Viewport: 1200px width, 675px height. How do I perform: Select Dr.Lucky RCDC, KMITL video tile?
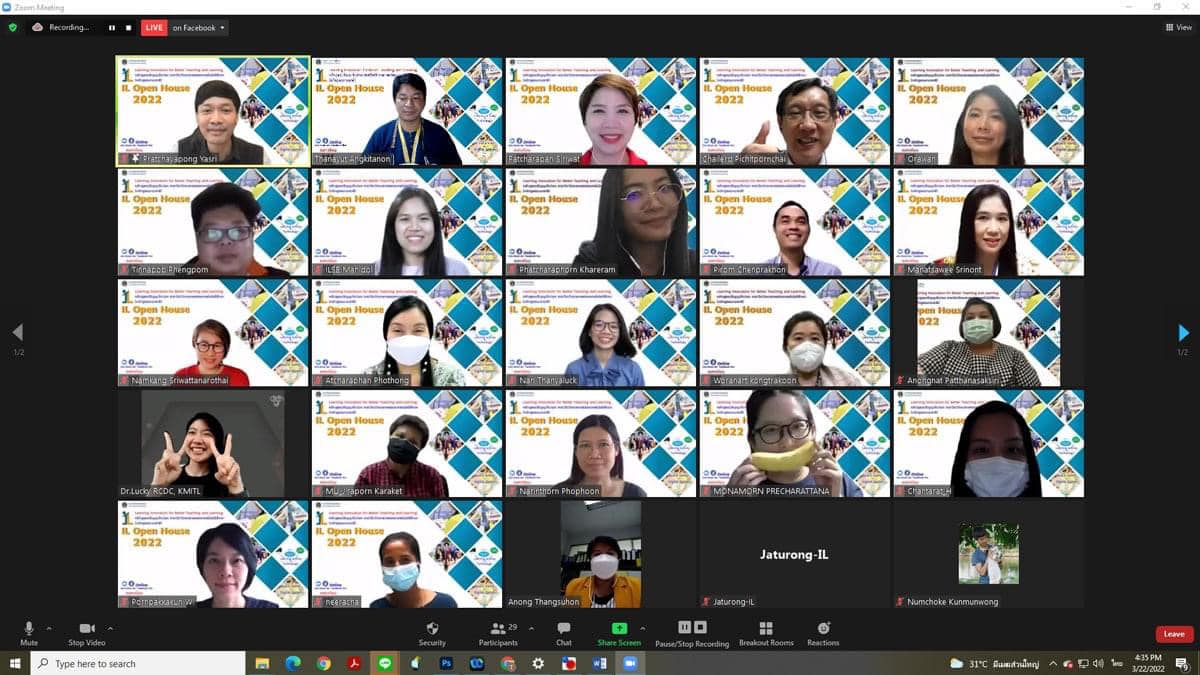click(214, 443)
